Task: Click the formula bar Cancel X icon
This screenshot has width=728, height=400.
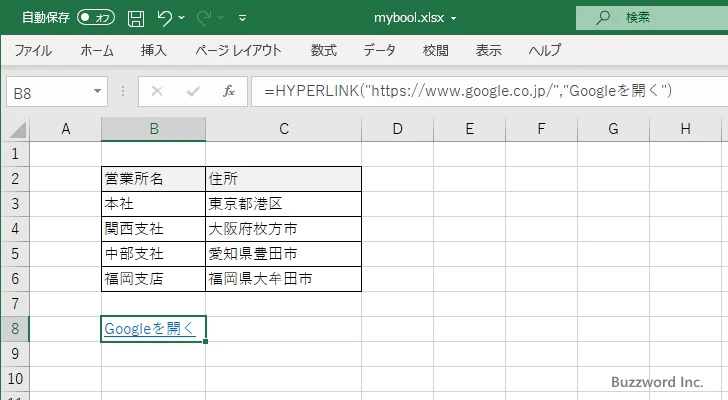Action: click(157, 91)
